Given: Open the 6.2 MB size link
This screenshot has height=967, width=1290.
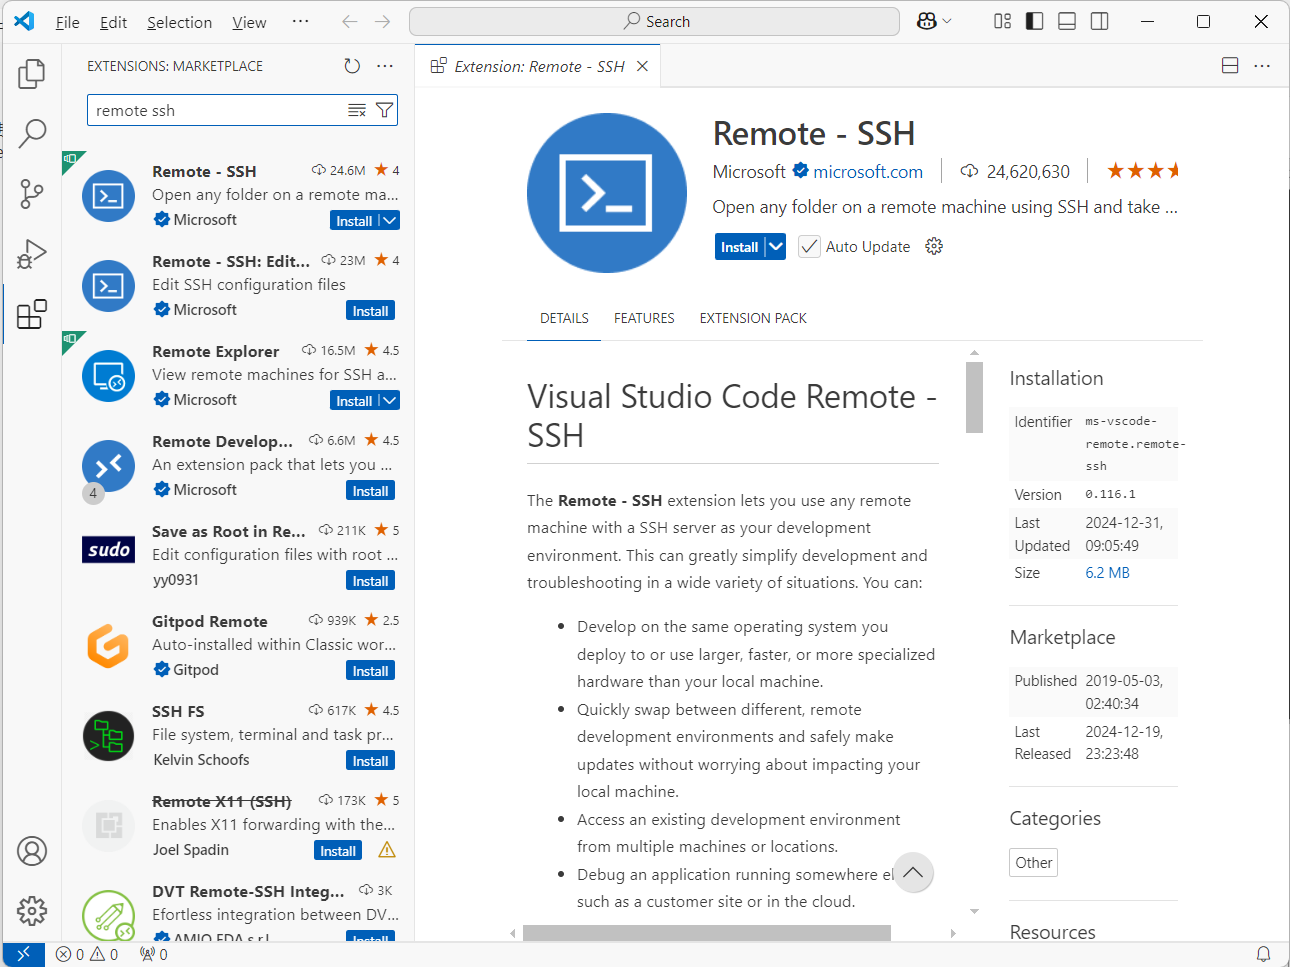Looking at the screenshot, I should tap(1107, 573).
